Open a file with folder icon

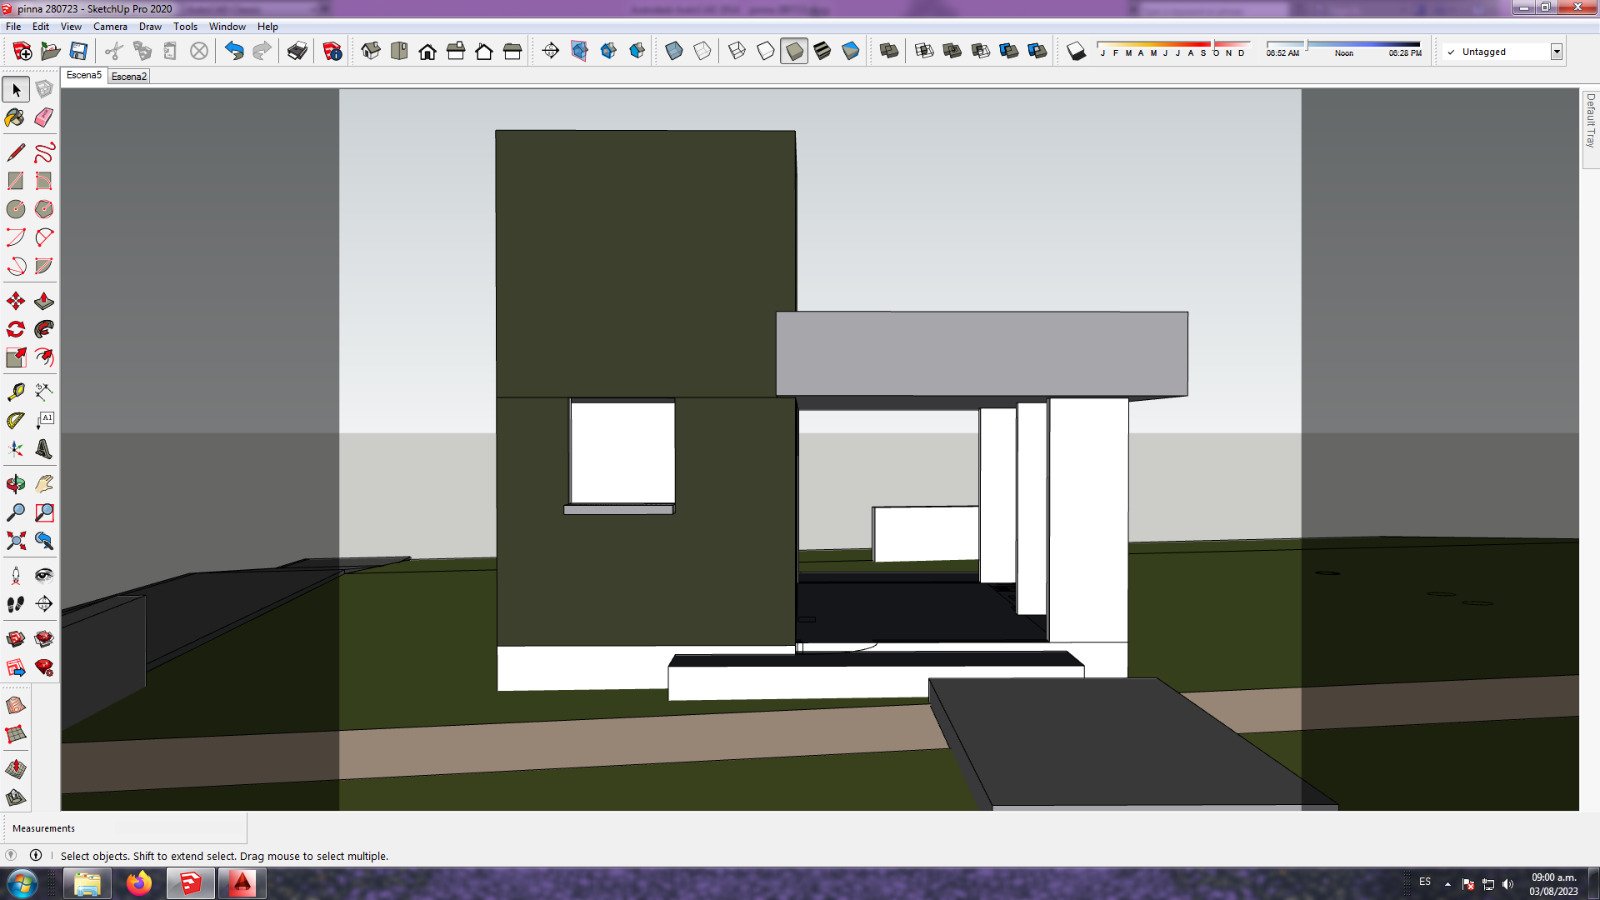pos(50,51)
